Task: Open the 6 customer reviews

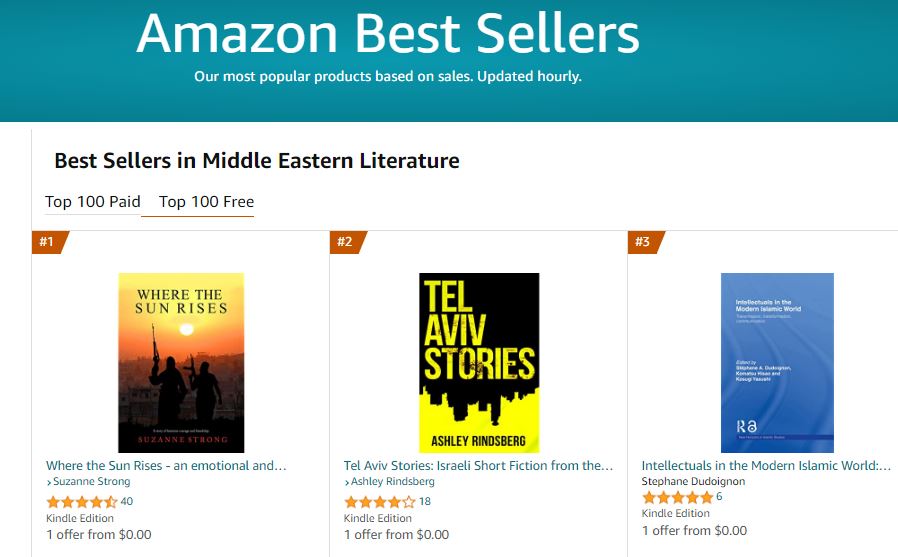Action: click(x=718, y=497)
